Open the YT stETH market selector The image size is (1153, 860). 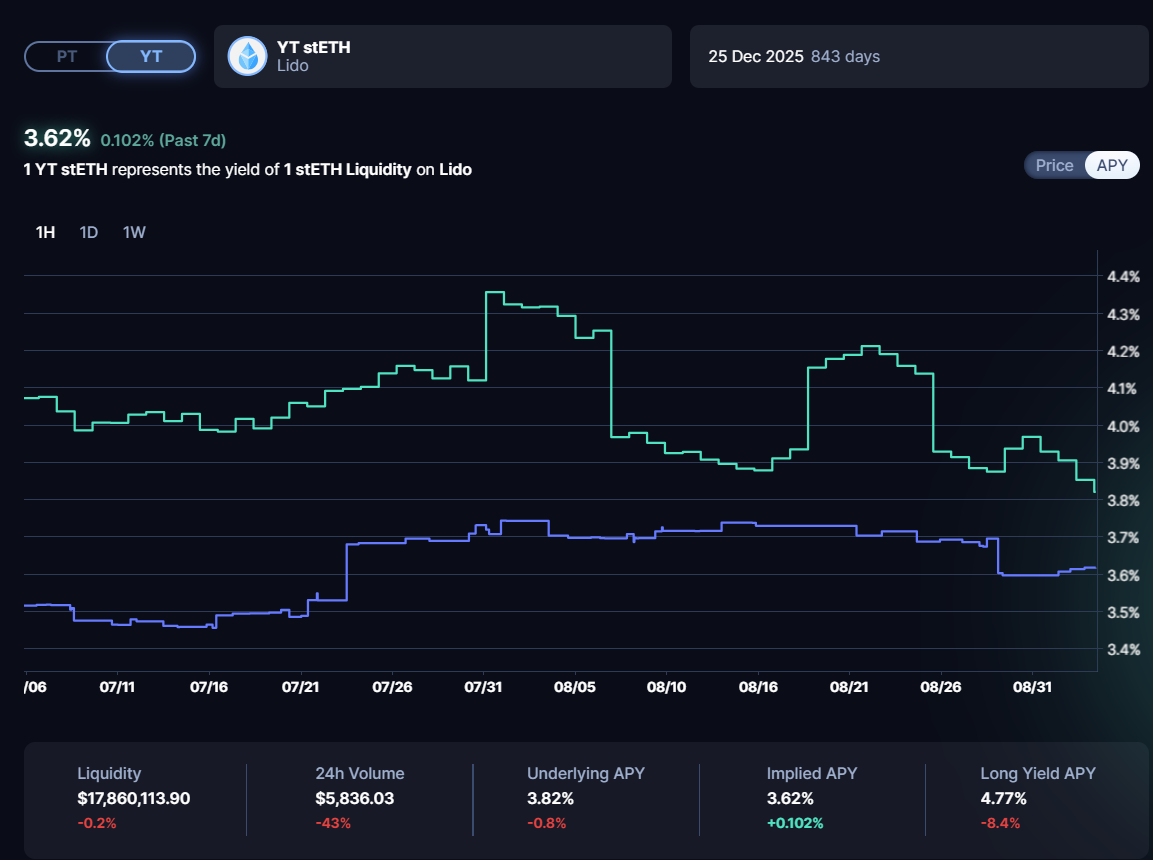point(442,56)
